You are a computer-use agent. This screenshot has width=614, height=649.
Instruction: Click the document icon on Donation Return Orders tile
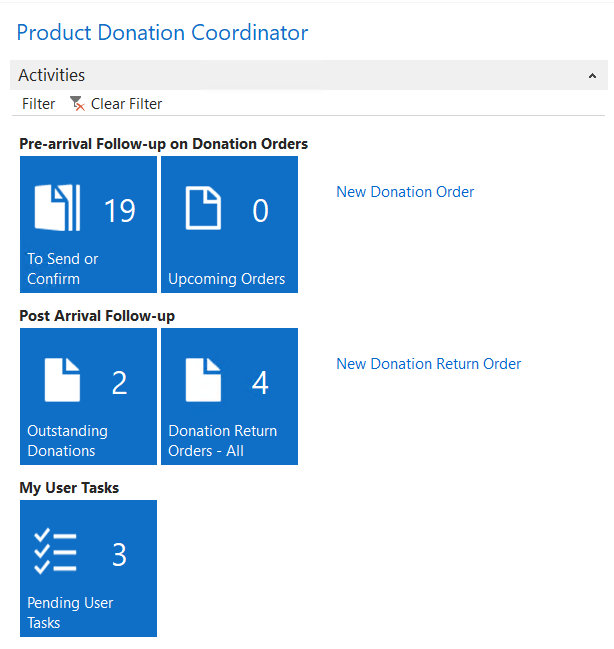[x=202, y=381]
